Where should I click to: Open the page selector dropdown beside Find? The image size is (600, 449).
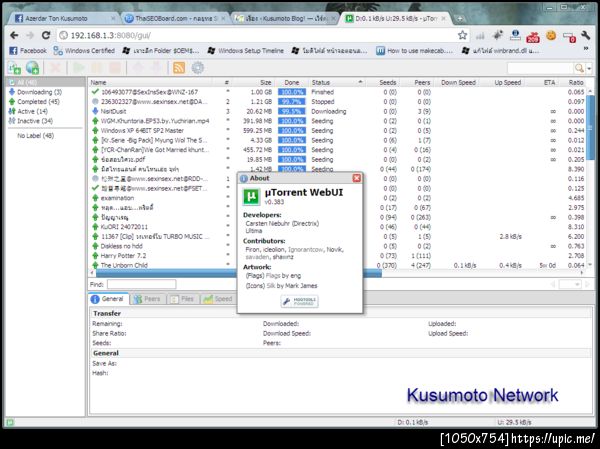click(569, 284)
